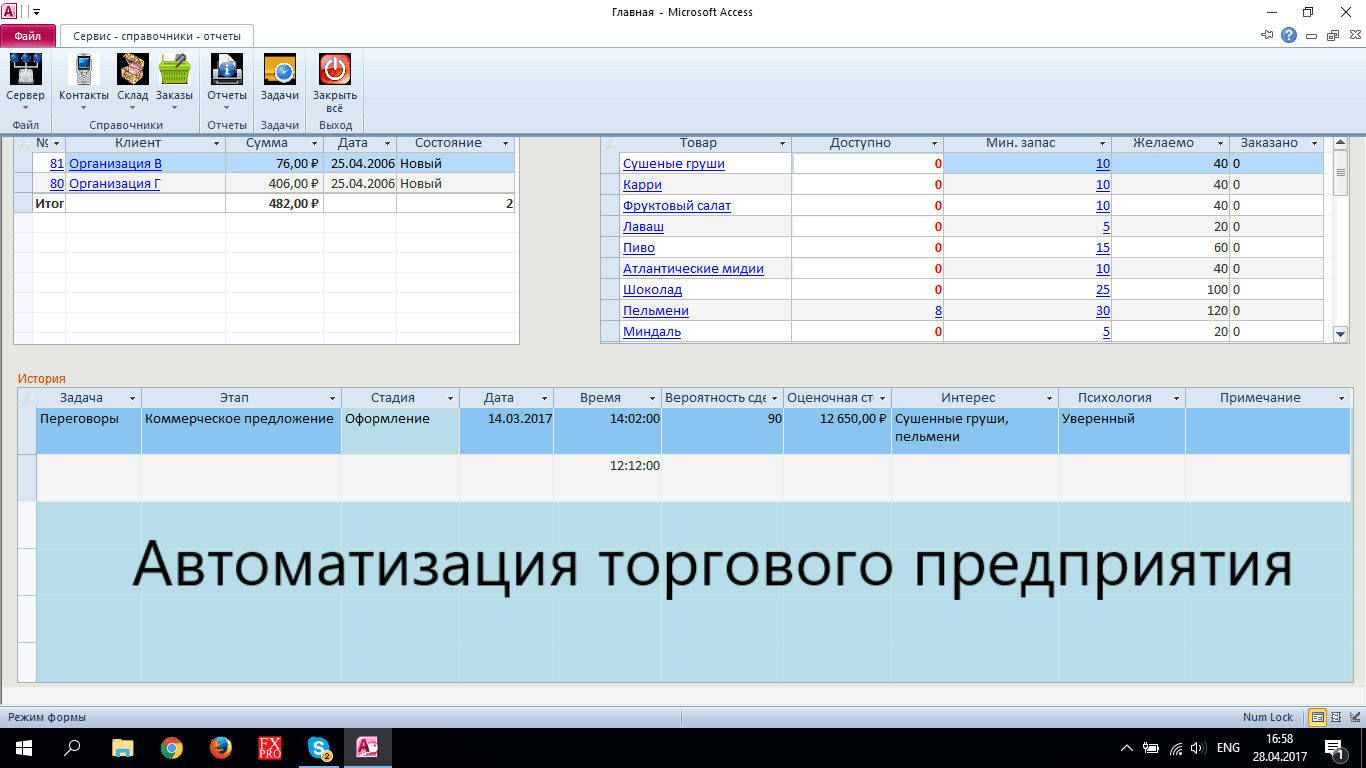Select the Переговоры task cell
This screenshot has height=768, width=1366.
pos(89,431)
